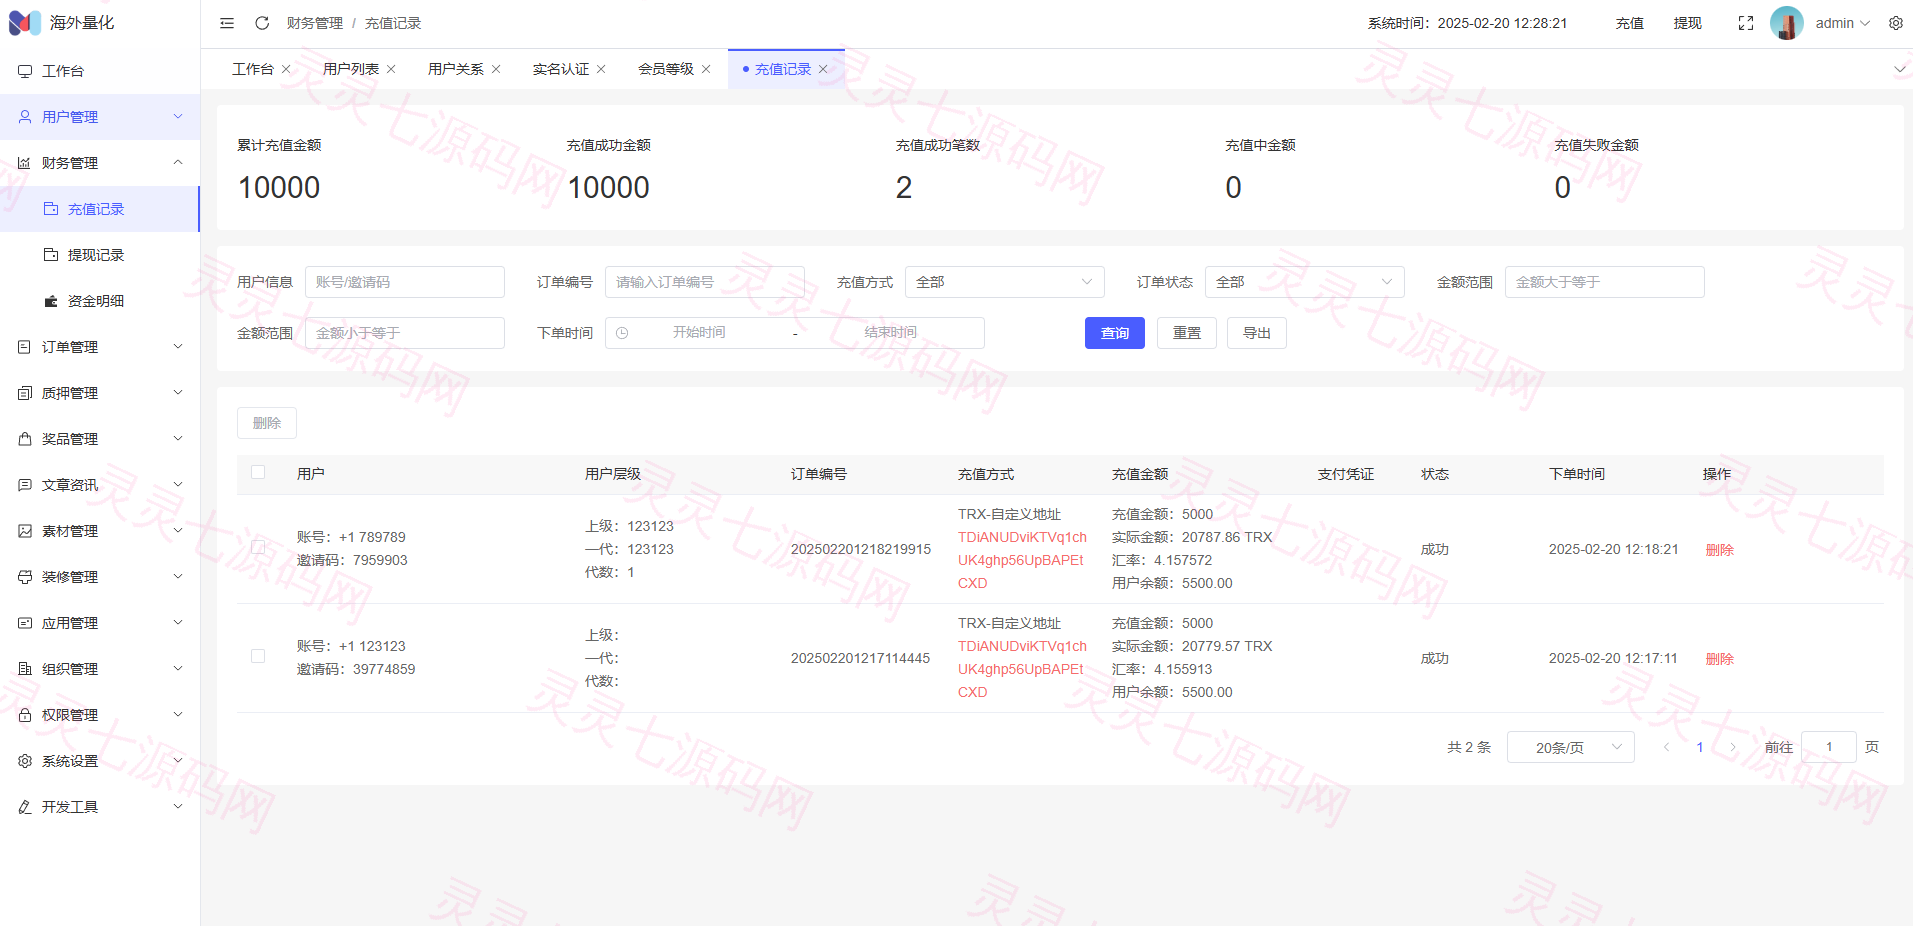
Task: Open the 20条/页 page size dropdown
Action: pyautogui.click(x=1570, y=747)
